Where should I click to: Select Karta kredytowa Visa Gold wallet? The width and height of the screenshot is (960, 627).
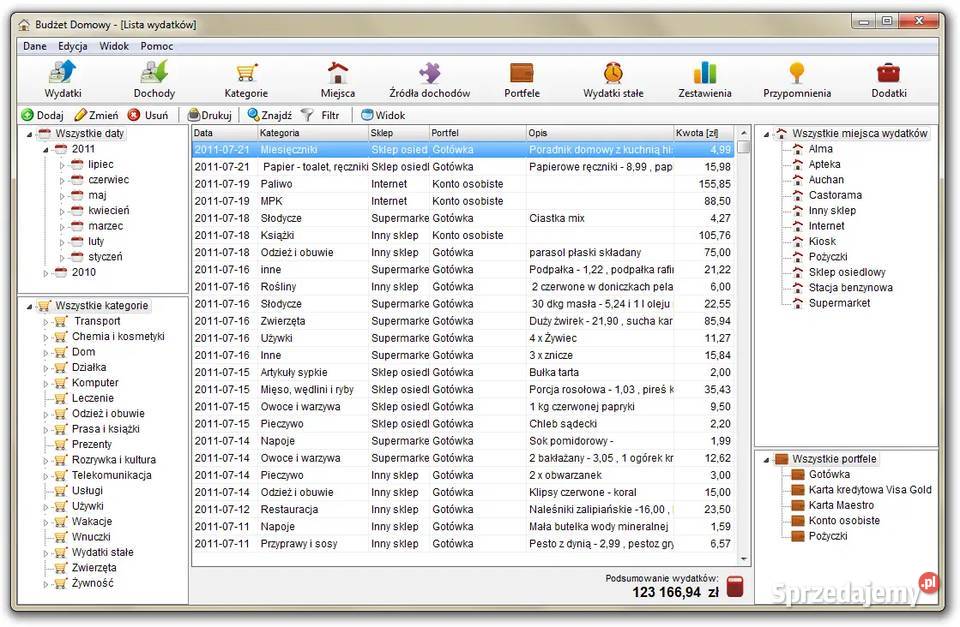point(869,490)
